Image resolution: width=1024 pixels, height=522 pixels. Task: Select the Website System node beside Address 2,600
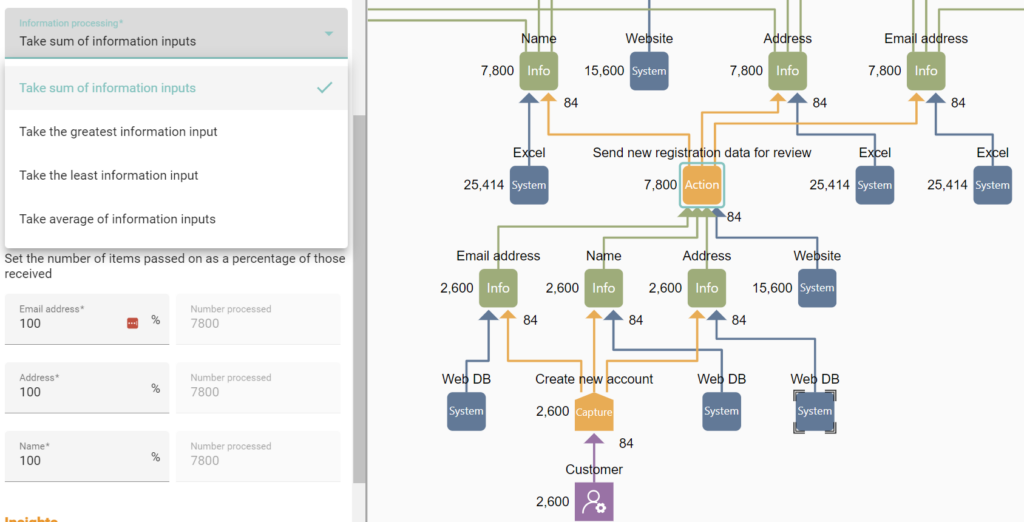coord(817,288)
